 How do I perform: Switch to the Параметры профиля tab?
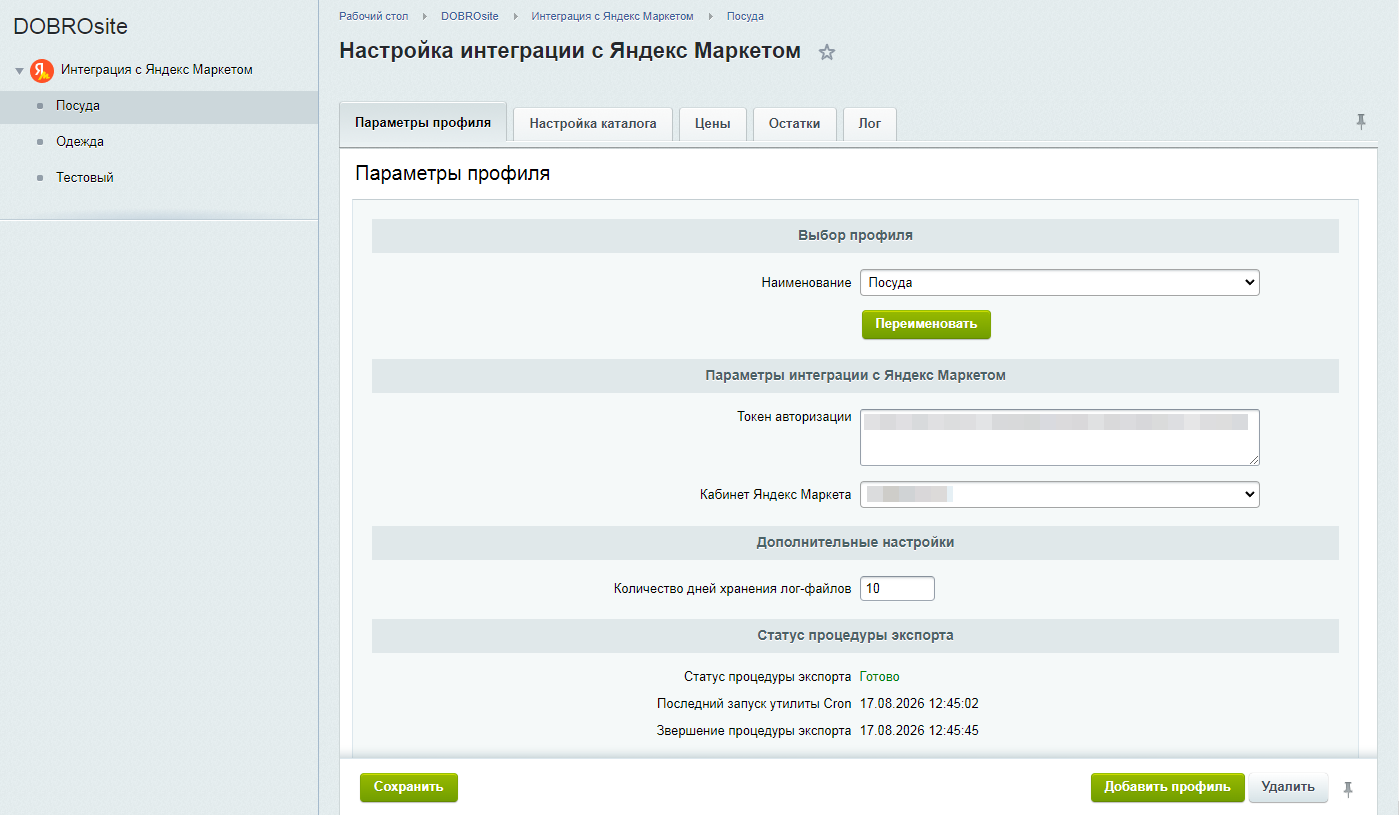423,123
